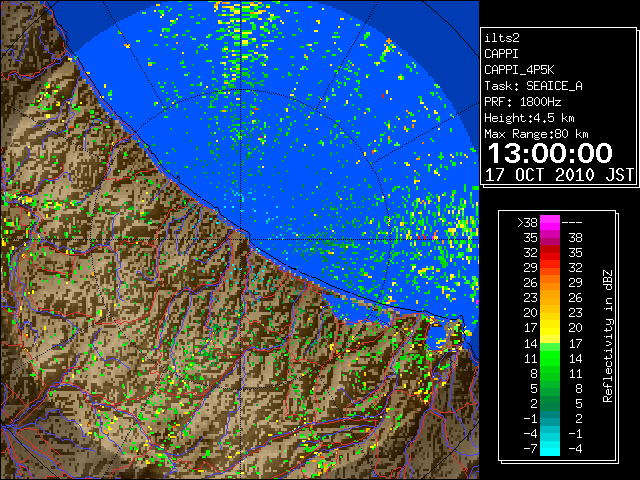
Task: Pick the bright green band of the color scale
Action: coord(550,358)
